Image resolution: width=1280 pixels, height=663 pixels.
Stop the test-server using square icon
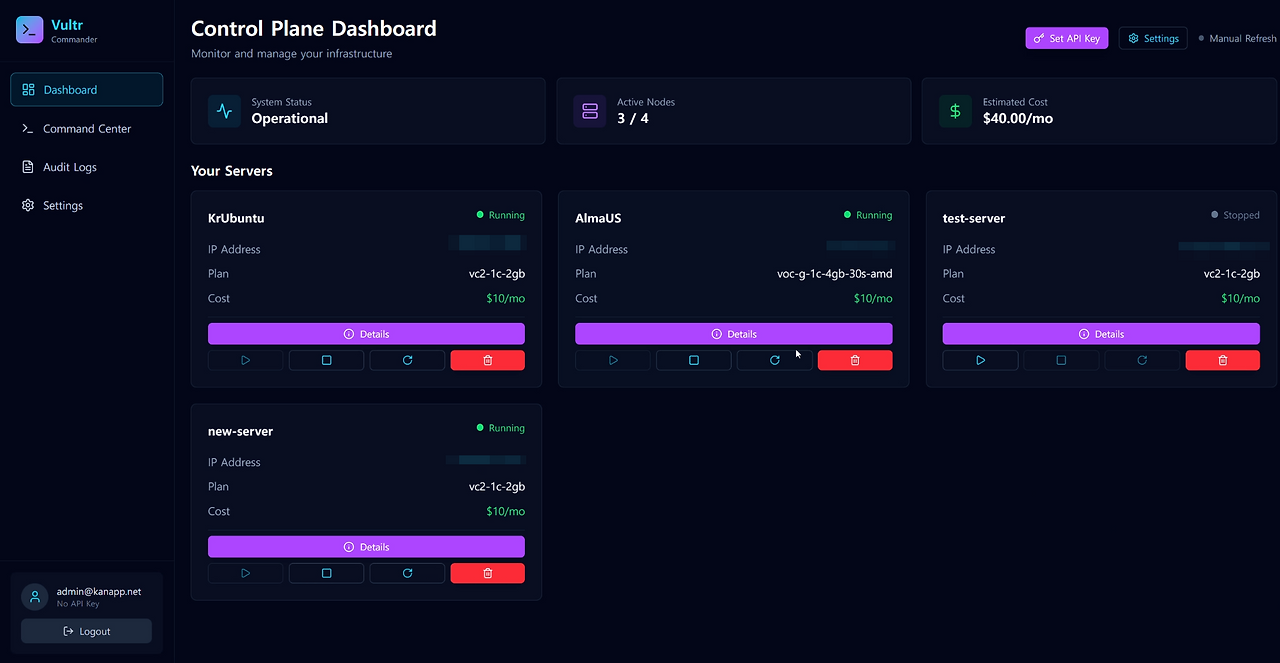tap(1061, 360)
